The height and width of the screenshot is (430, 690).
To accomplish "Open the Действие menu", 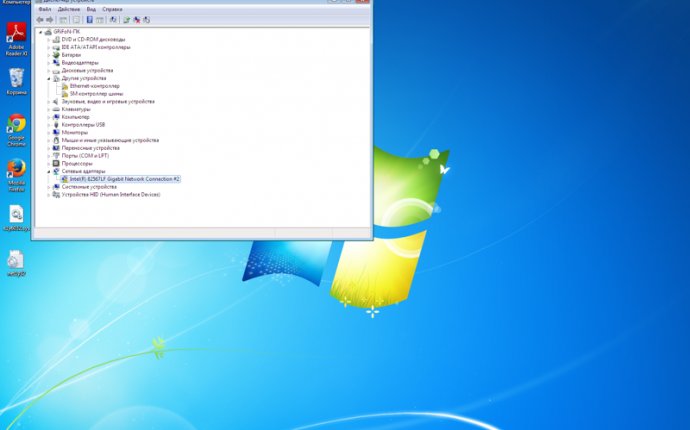I will 69,9.
